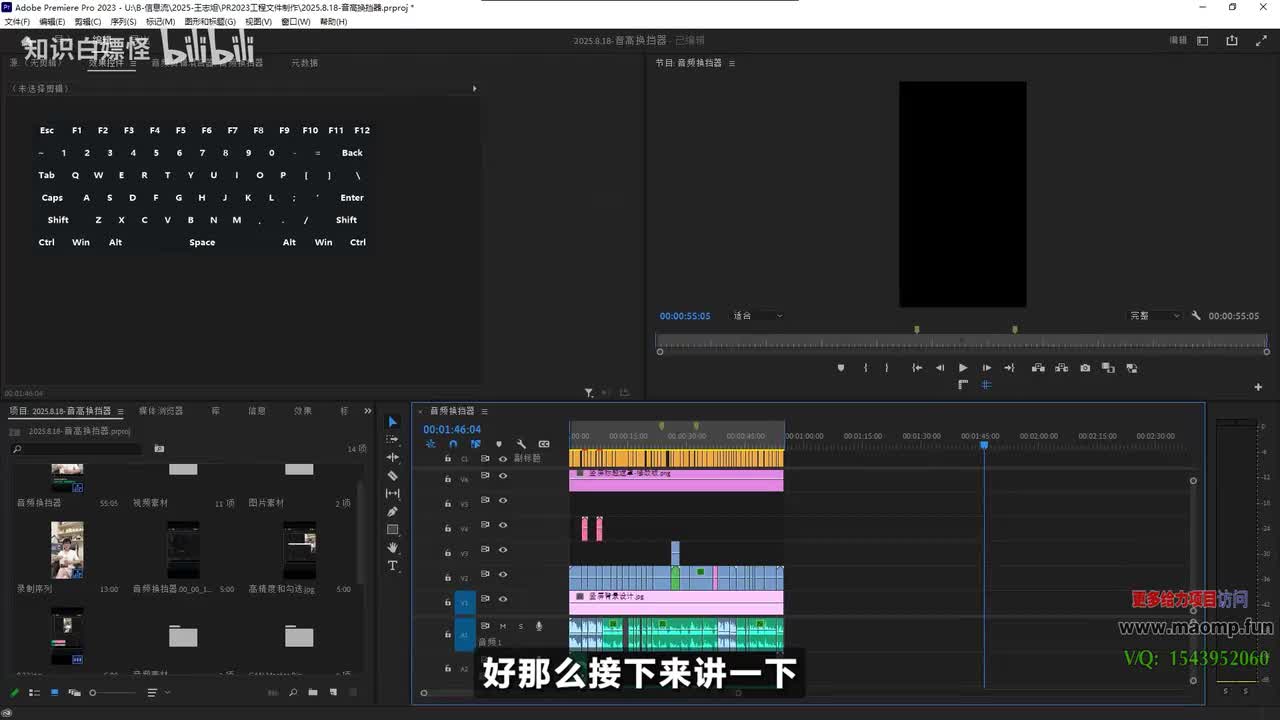
Task: Open the button editor plus icon
Action: 1258,387
